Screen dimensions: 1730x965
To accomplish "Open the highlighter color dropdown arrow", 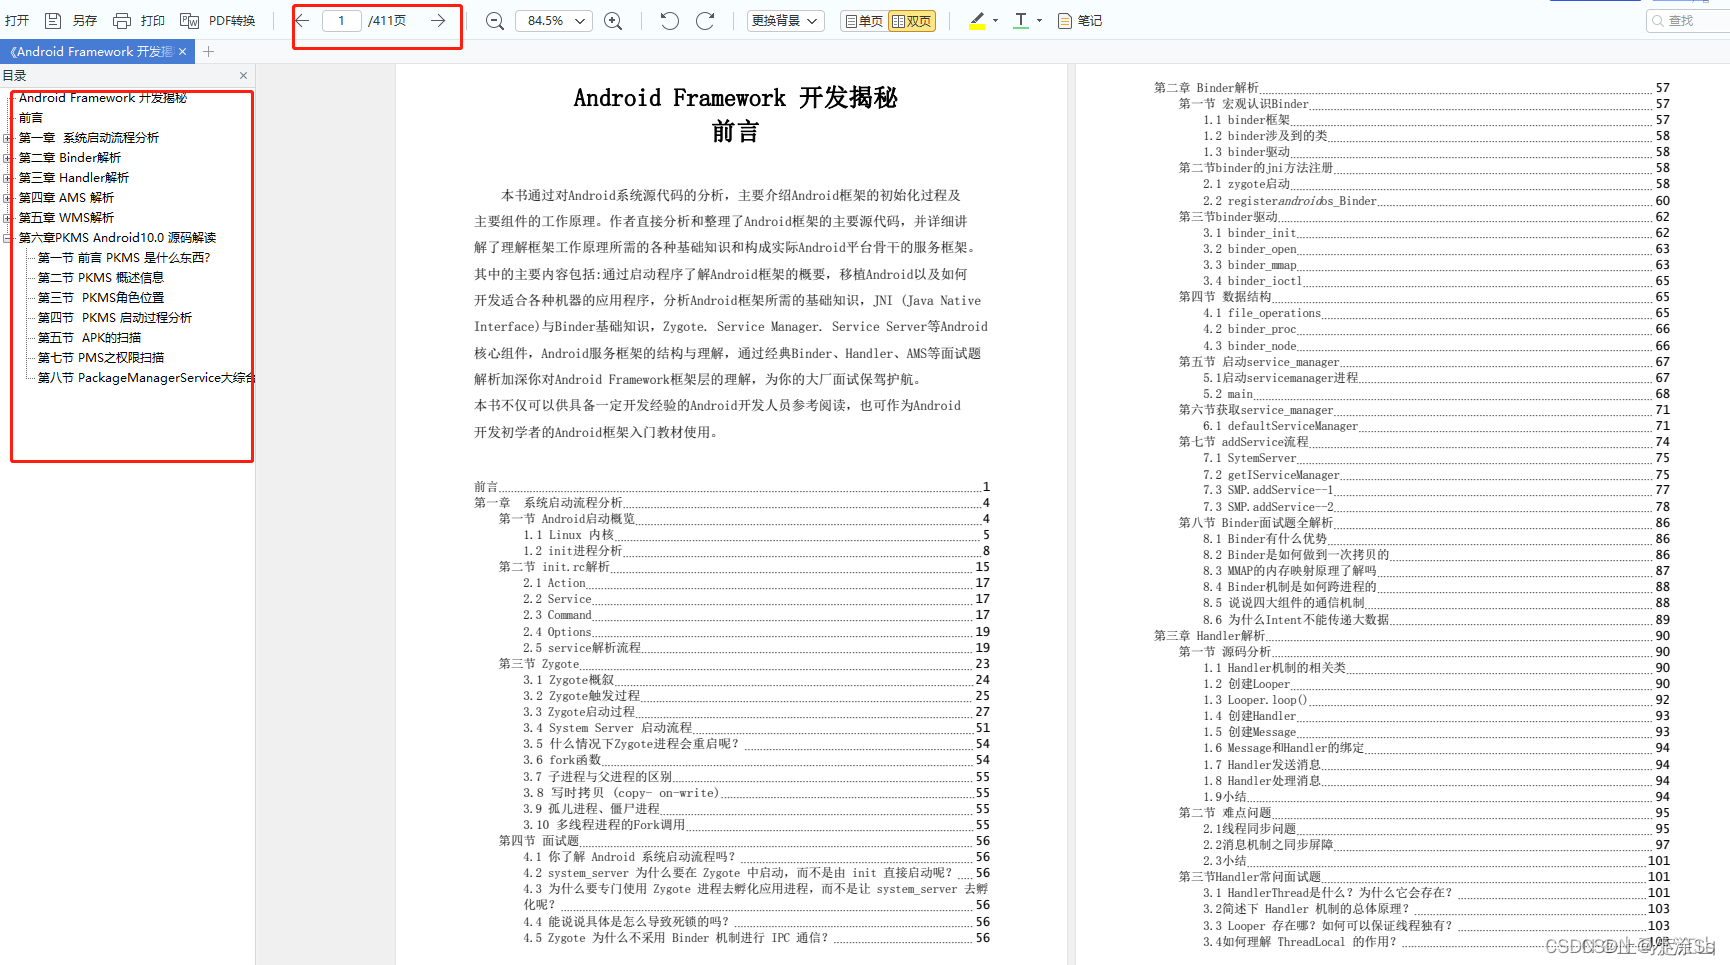I will point(993,20).
